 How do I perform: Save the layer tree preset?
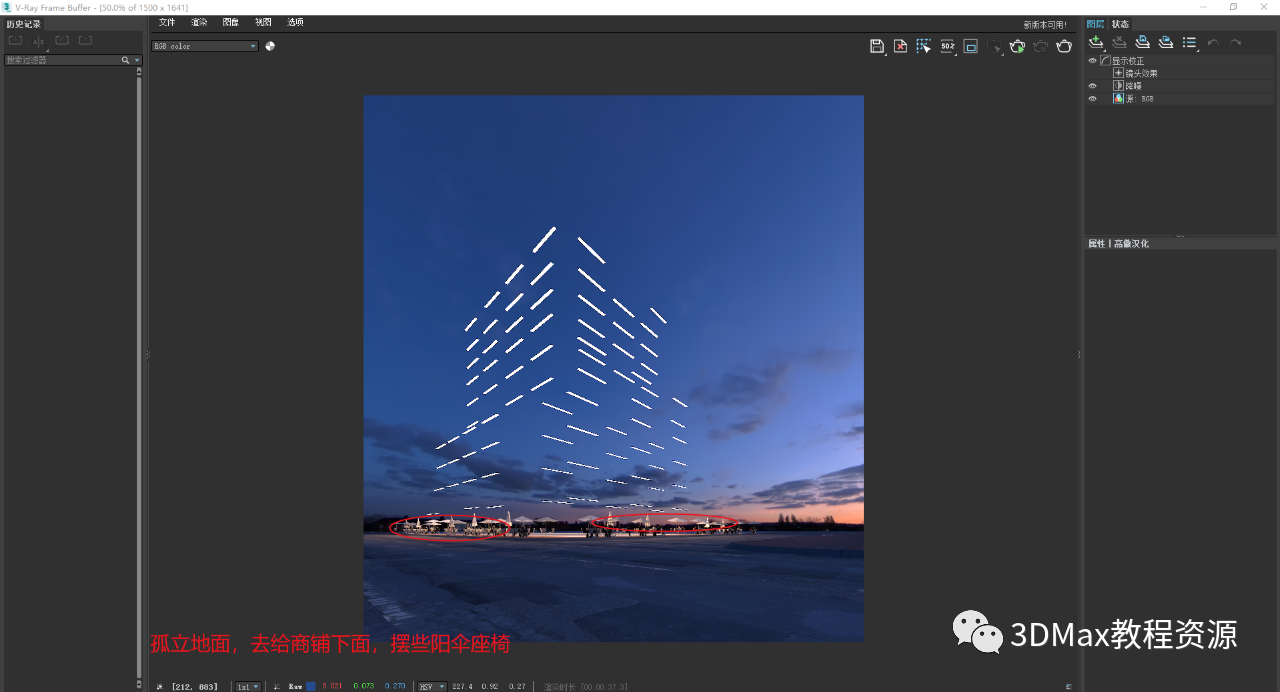1142,41
